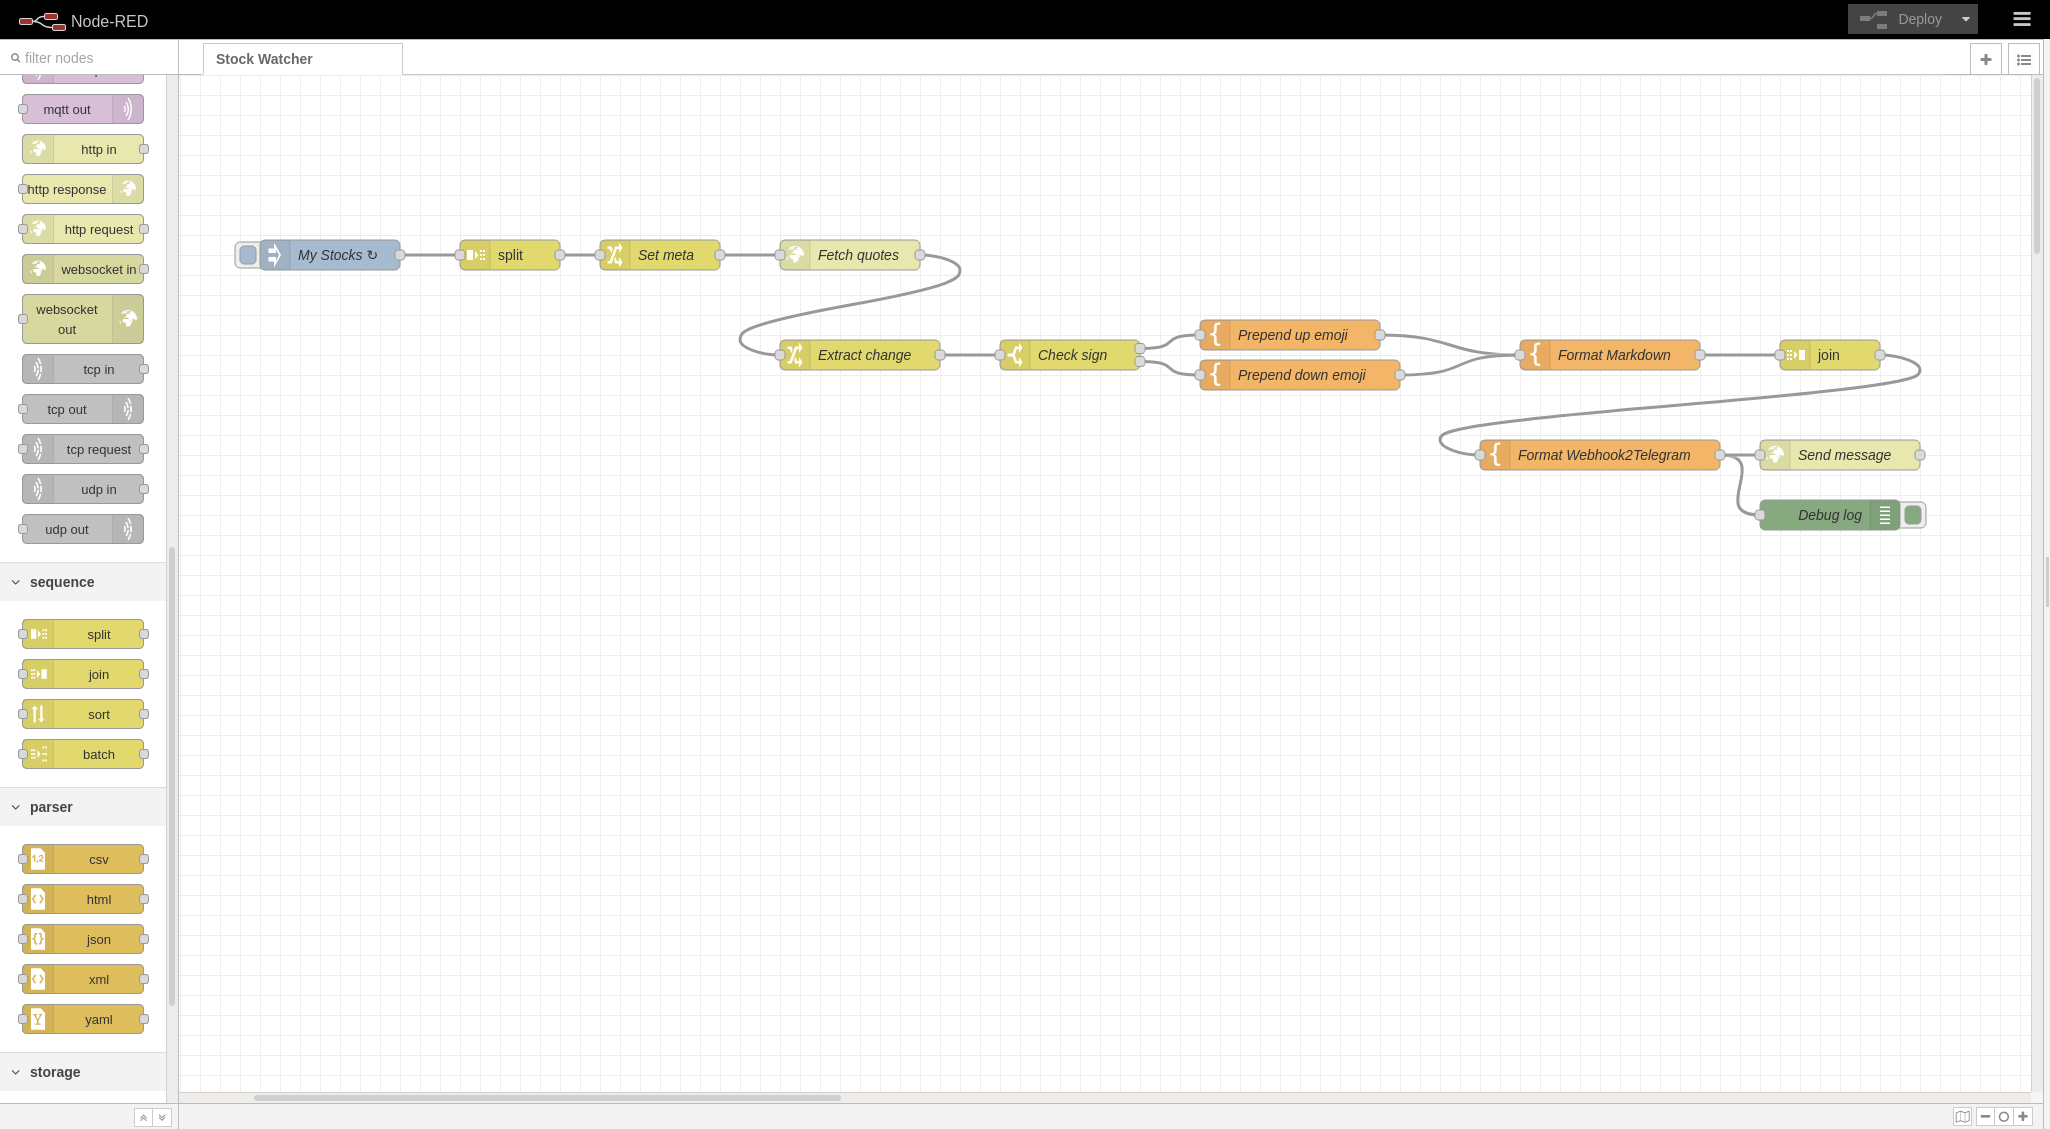2050x1129 pixels.
Task: Toggle the Debug log node output
Action: tap(1913, 515)
